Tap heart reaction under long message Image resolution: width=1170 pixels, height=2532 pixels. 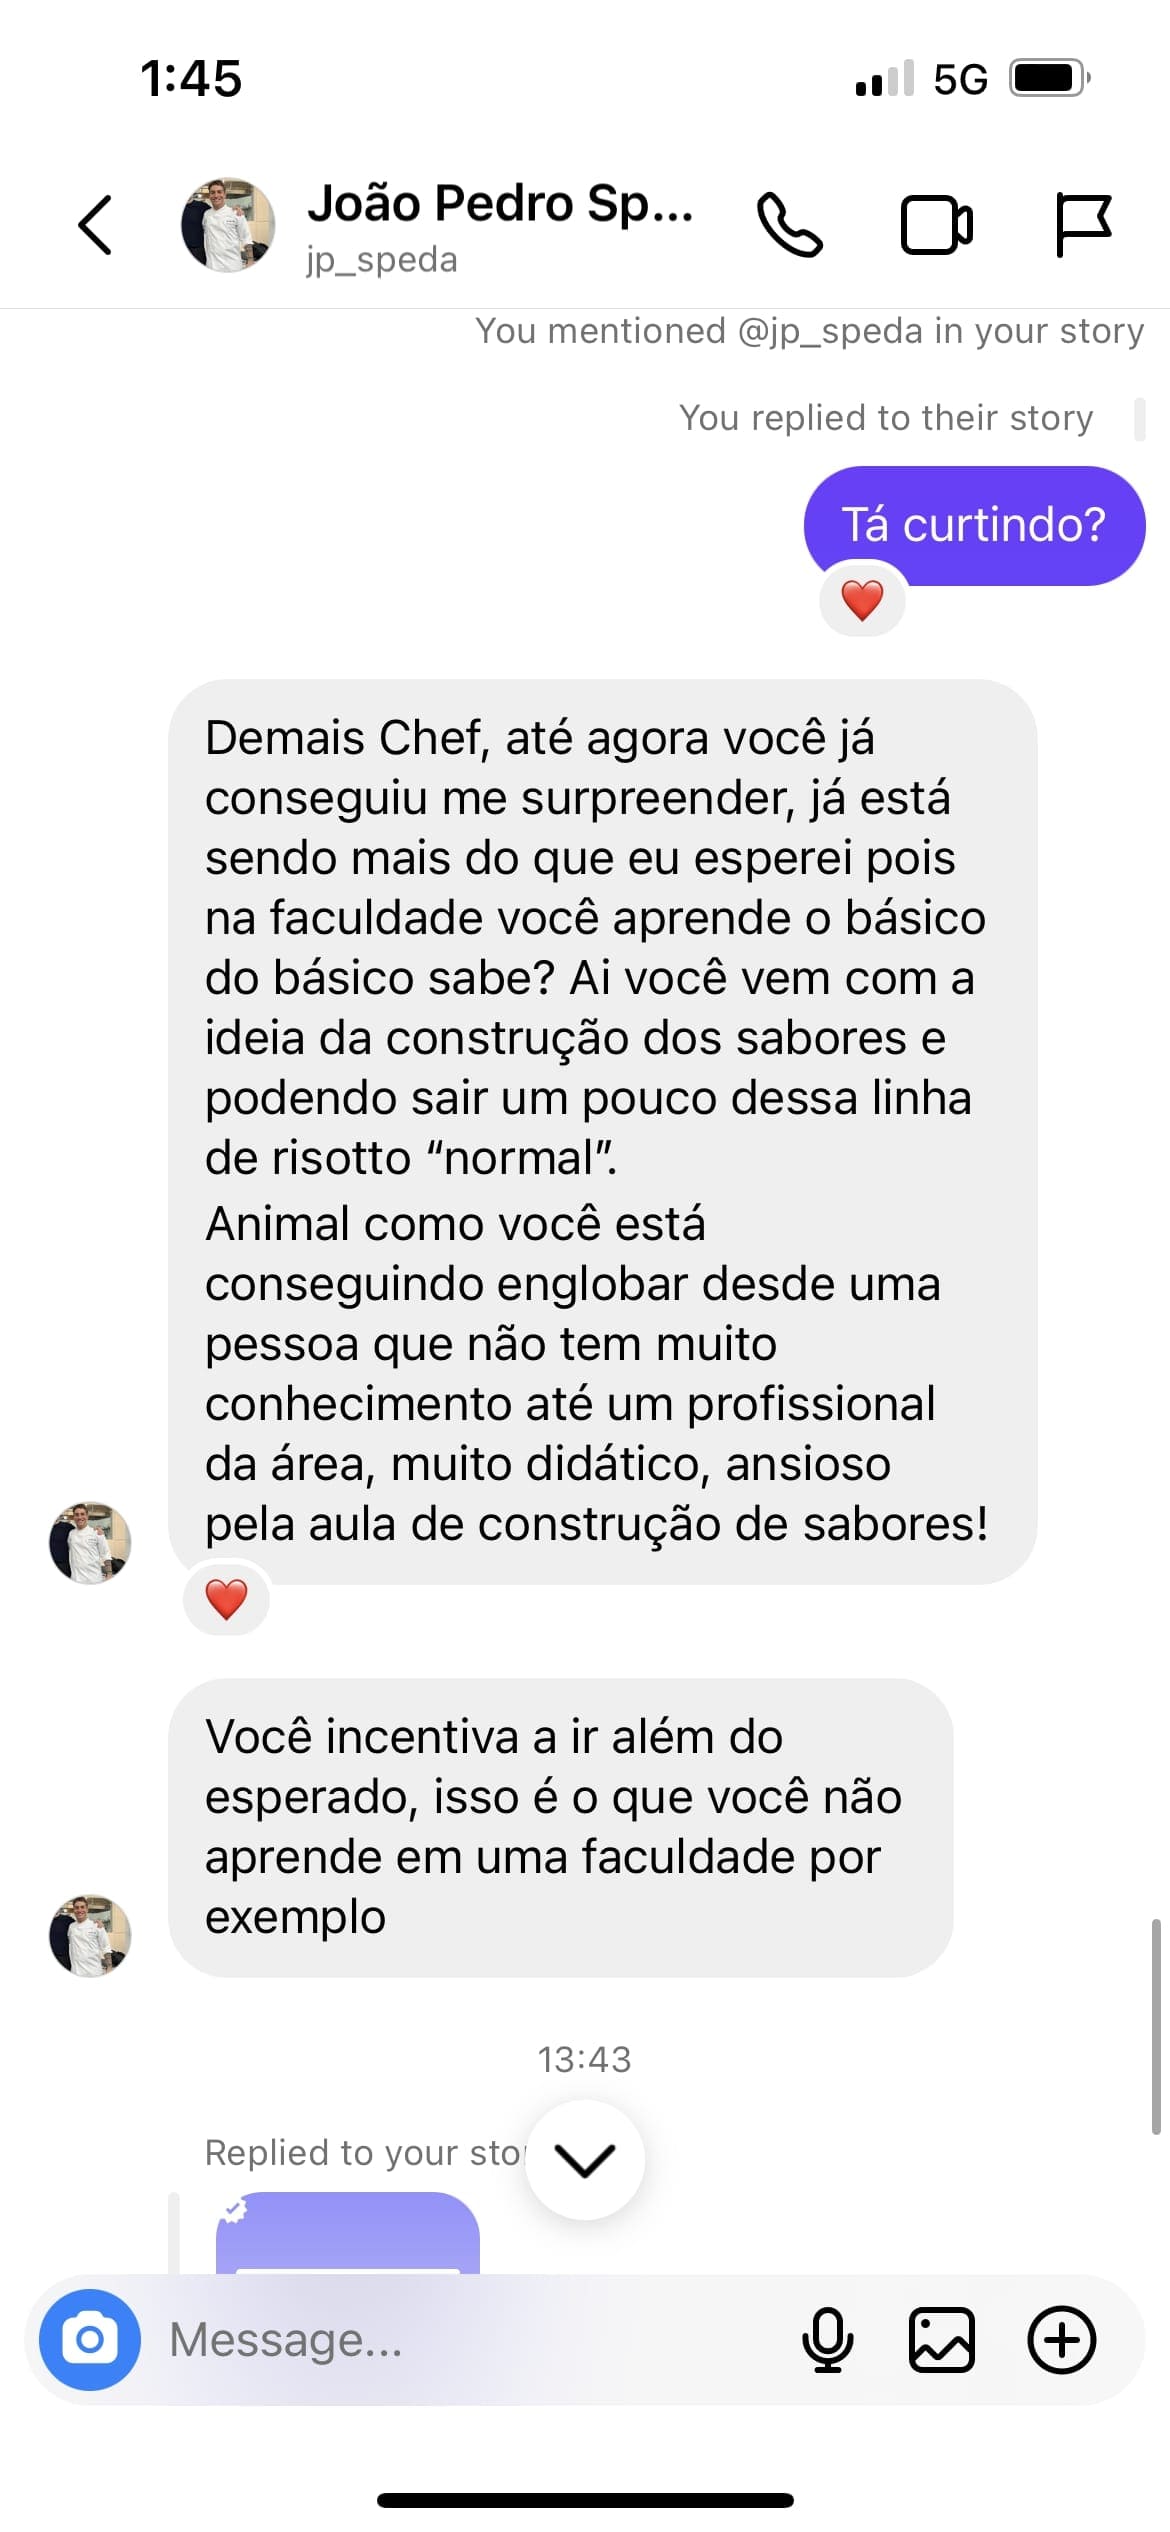pos(226,1599)
